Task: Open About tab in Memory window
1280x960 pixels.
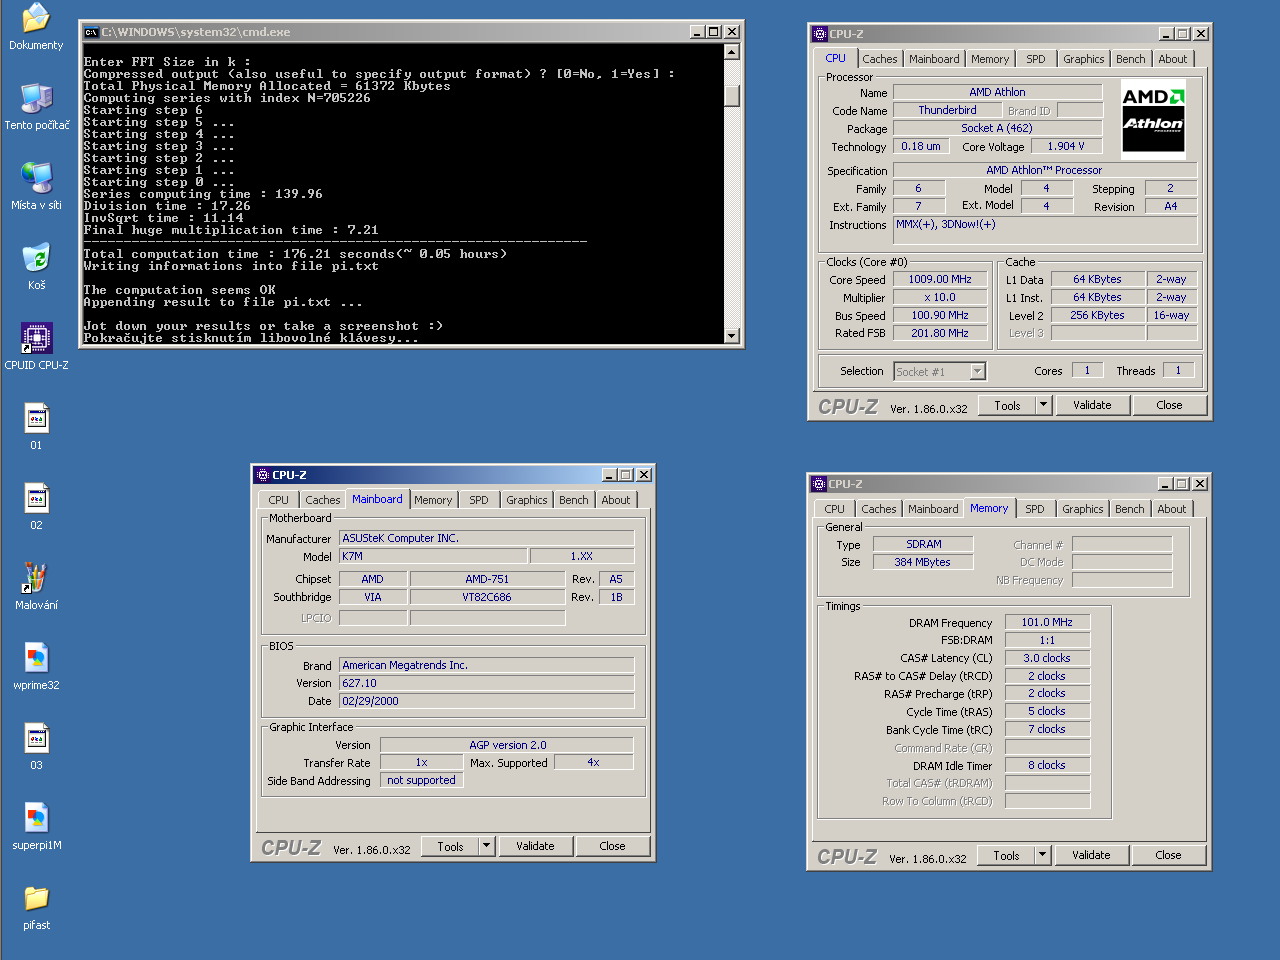Action: click(1172, 509)
